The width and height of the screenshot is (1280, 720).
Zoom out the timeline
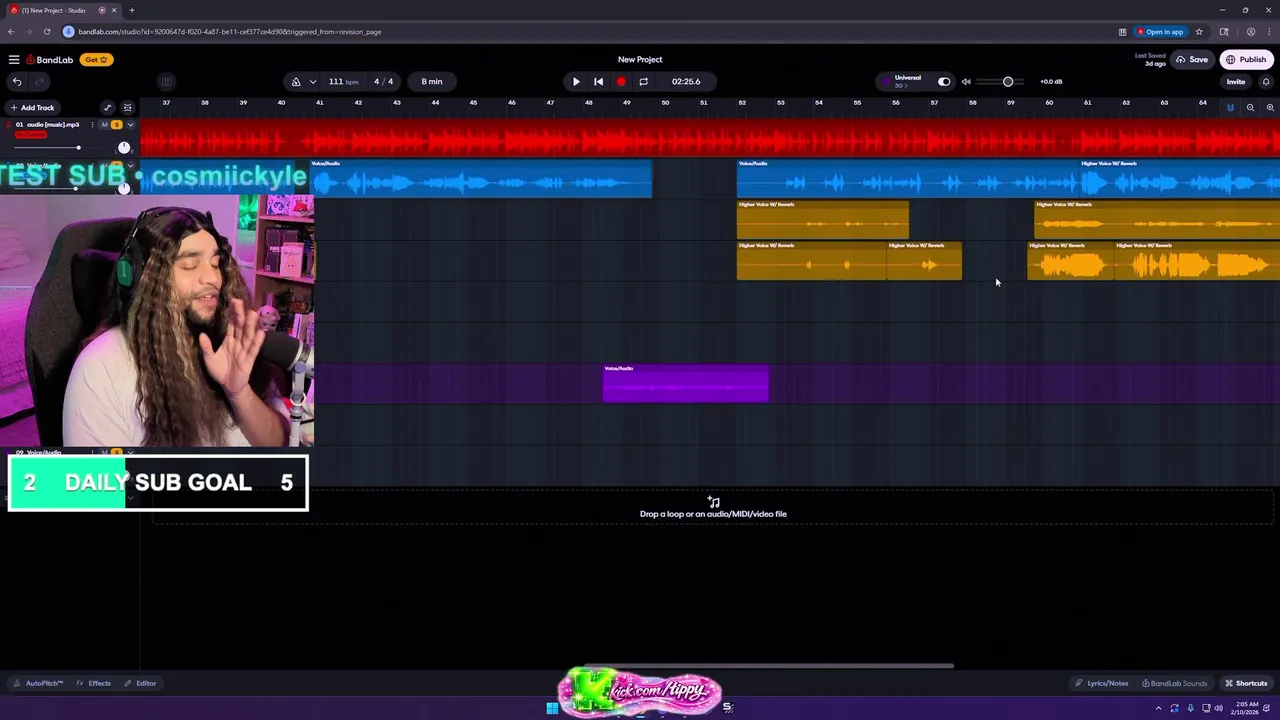(x=1250, y=108)
